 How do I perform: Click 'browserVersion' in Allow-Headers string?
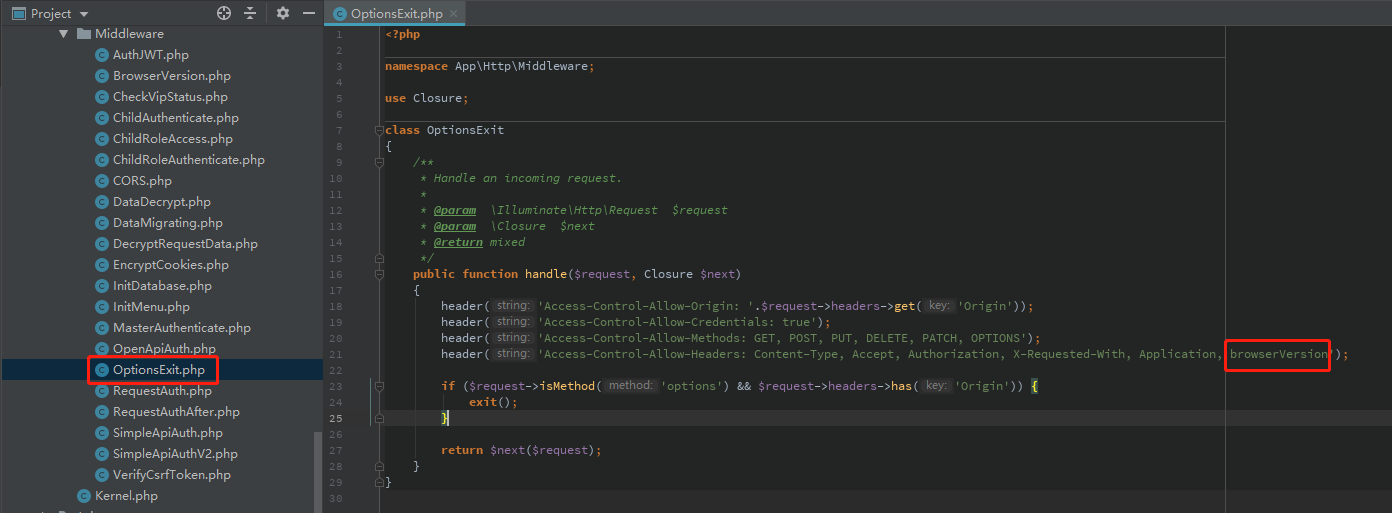tap(1278, 354)
